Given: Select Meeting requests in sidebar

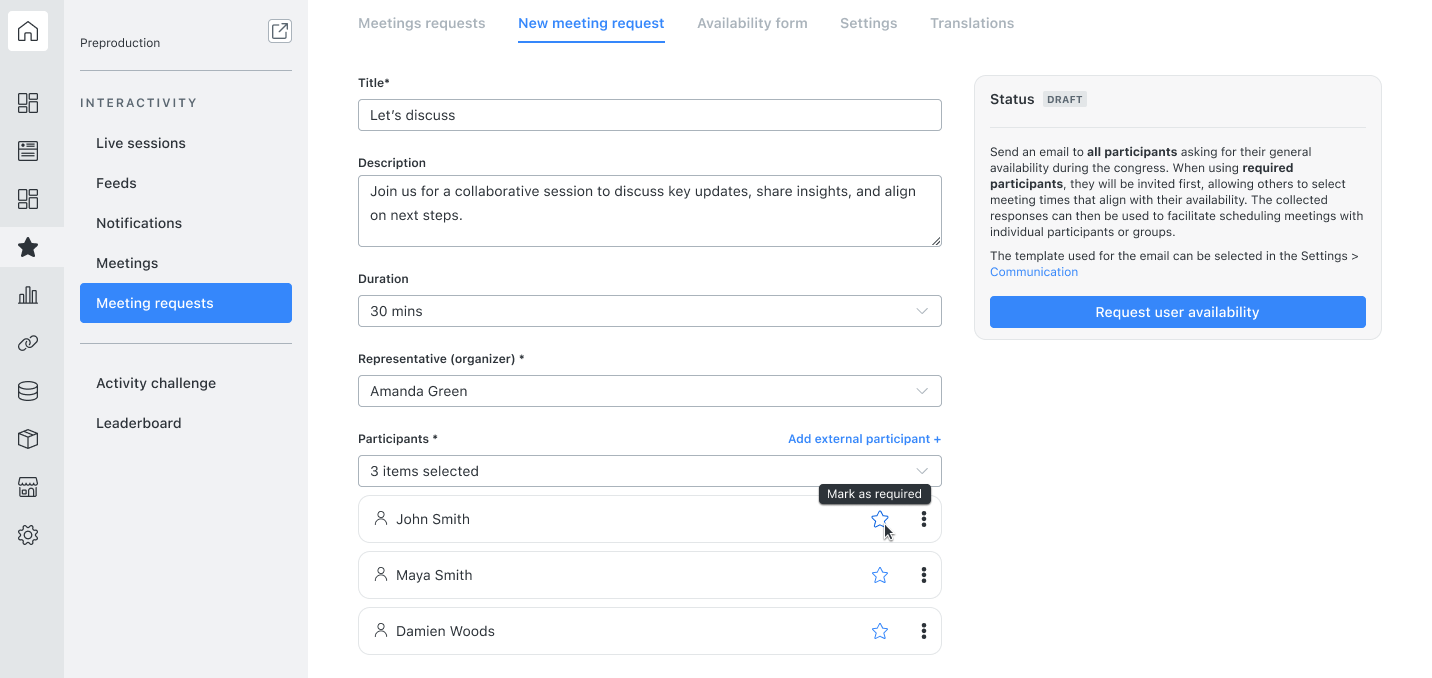Looking at the screenshot, I should tap(186, 303).
